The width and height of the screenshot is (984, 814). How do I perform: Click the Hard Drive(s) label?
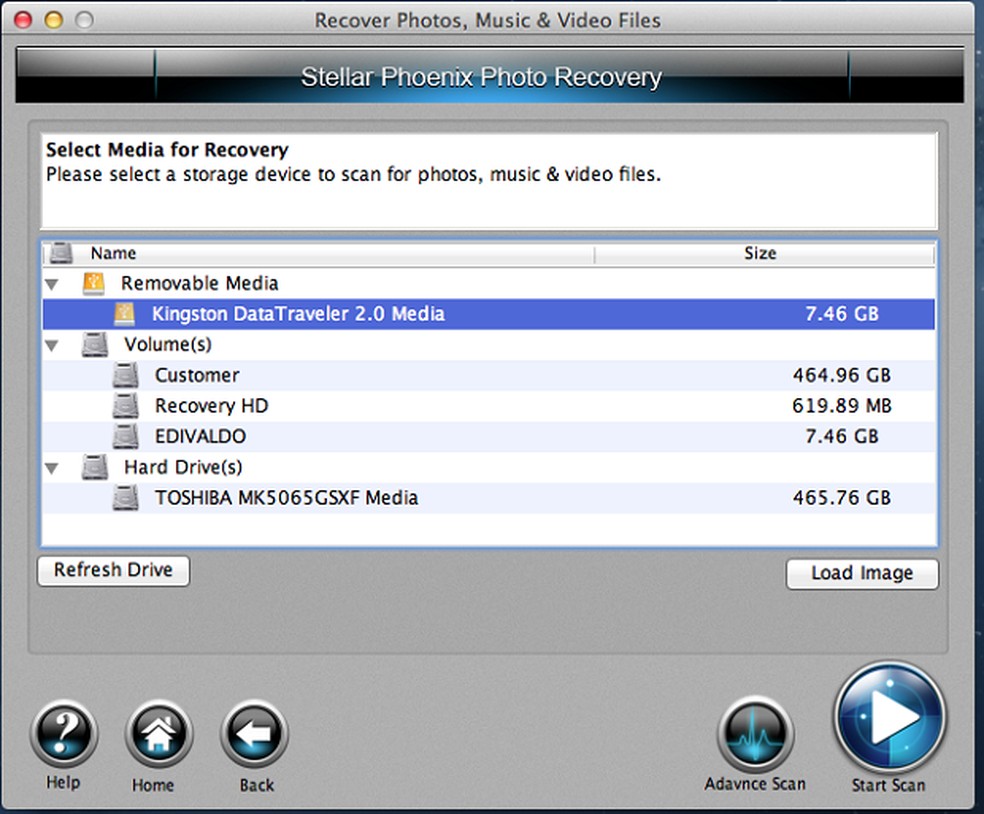point(183,468)
